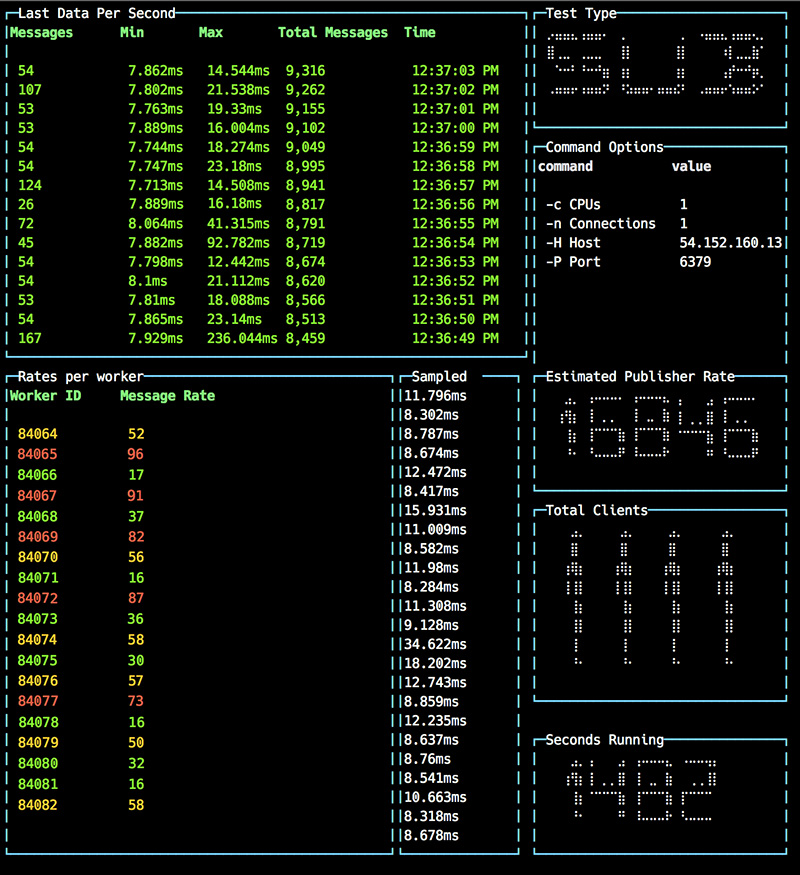Image resolution: width=800 pixels, height=875 pixels.
Task: Click worker ID 84065
Action: (x=38, y=453)
